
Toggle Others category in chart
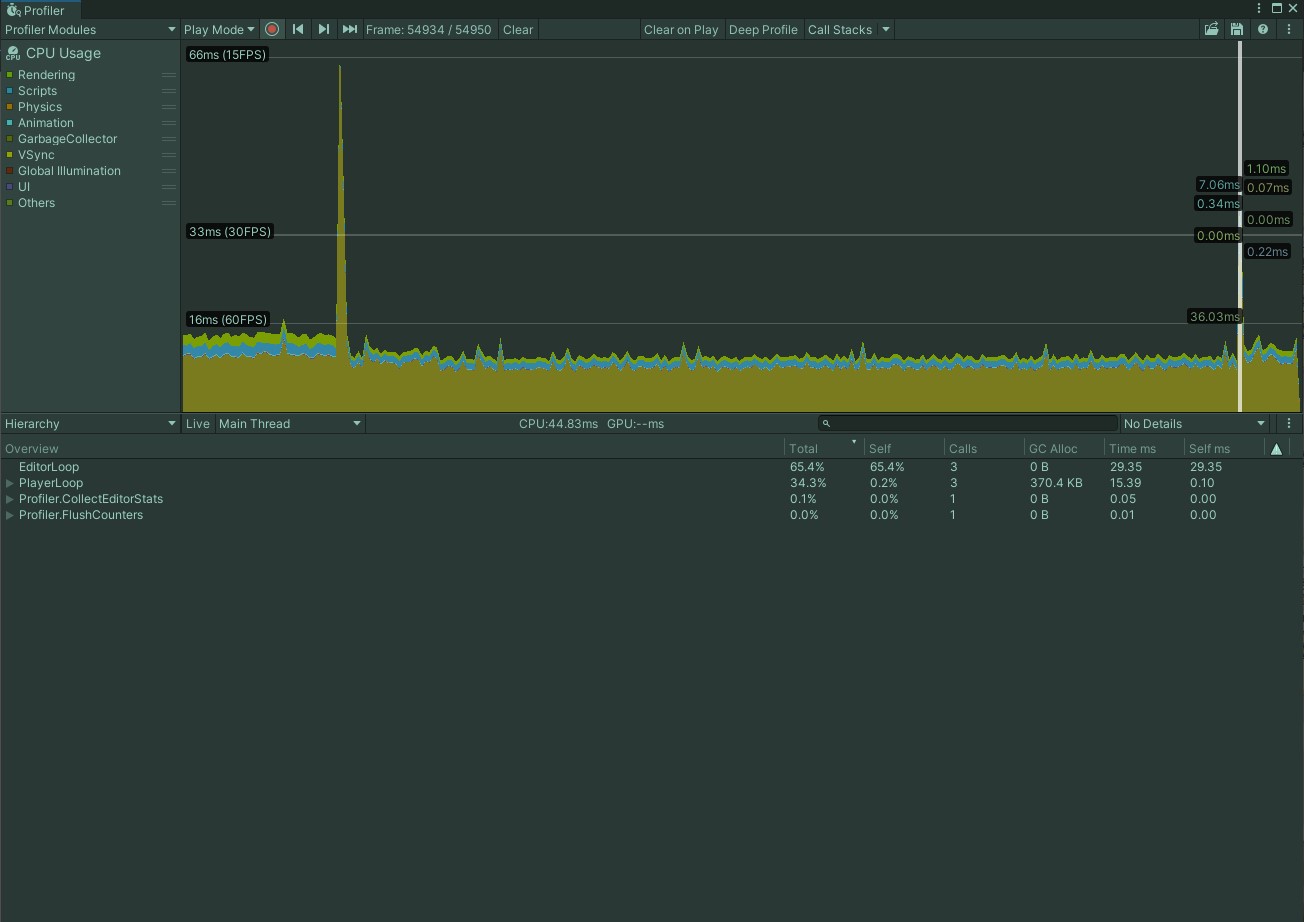click(x=9, y=203)
